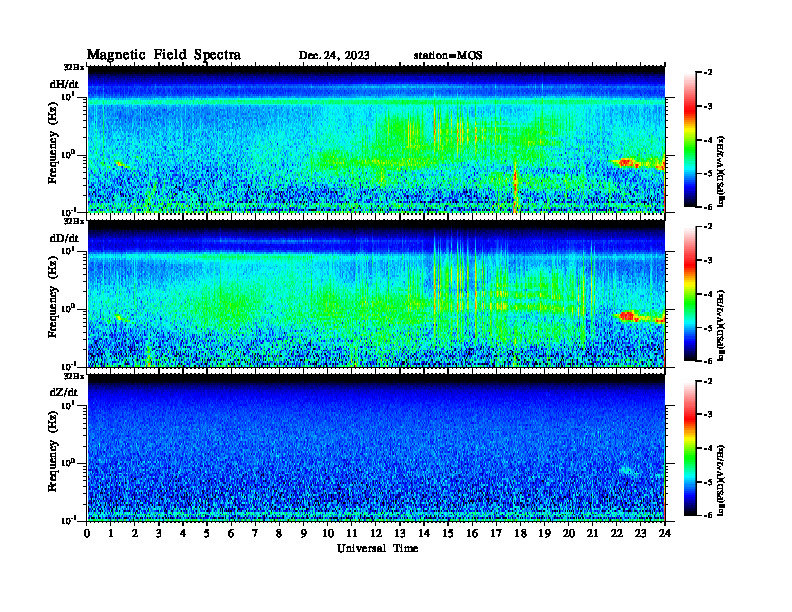Click the "Universal Time" axis label

pos(377,548)
